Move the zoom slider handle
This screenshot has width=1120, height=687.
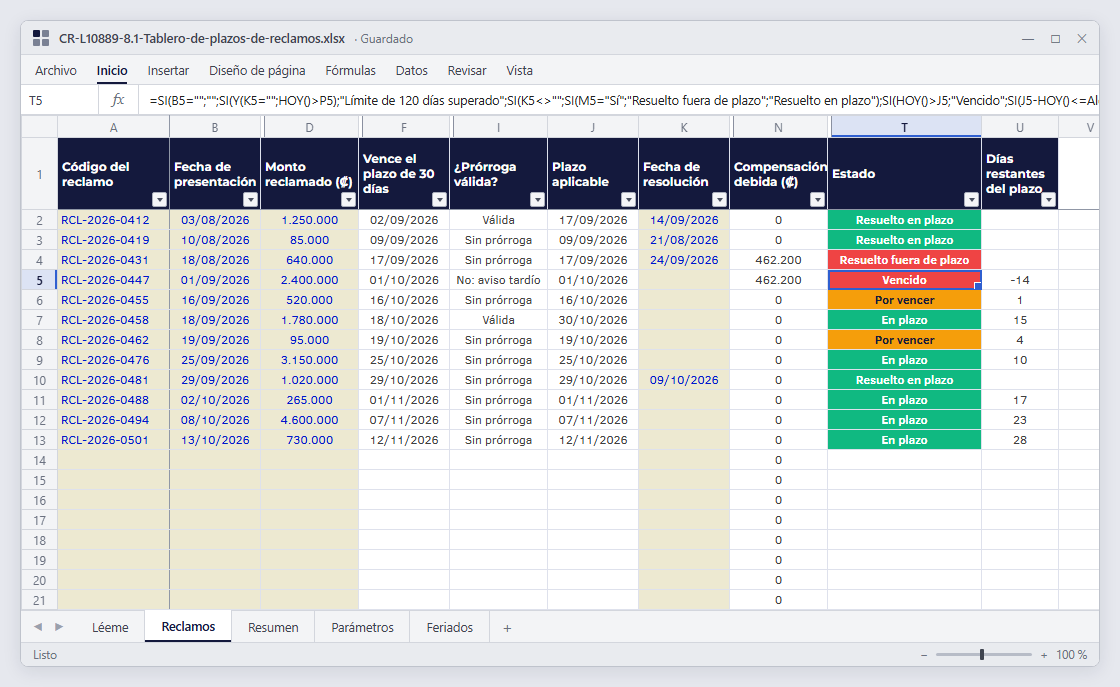click(982, 655)
